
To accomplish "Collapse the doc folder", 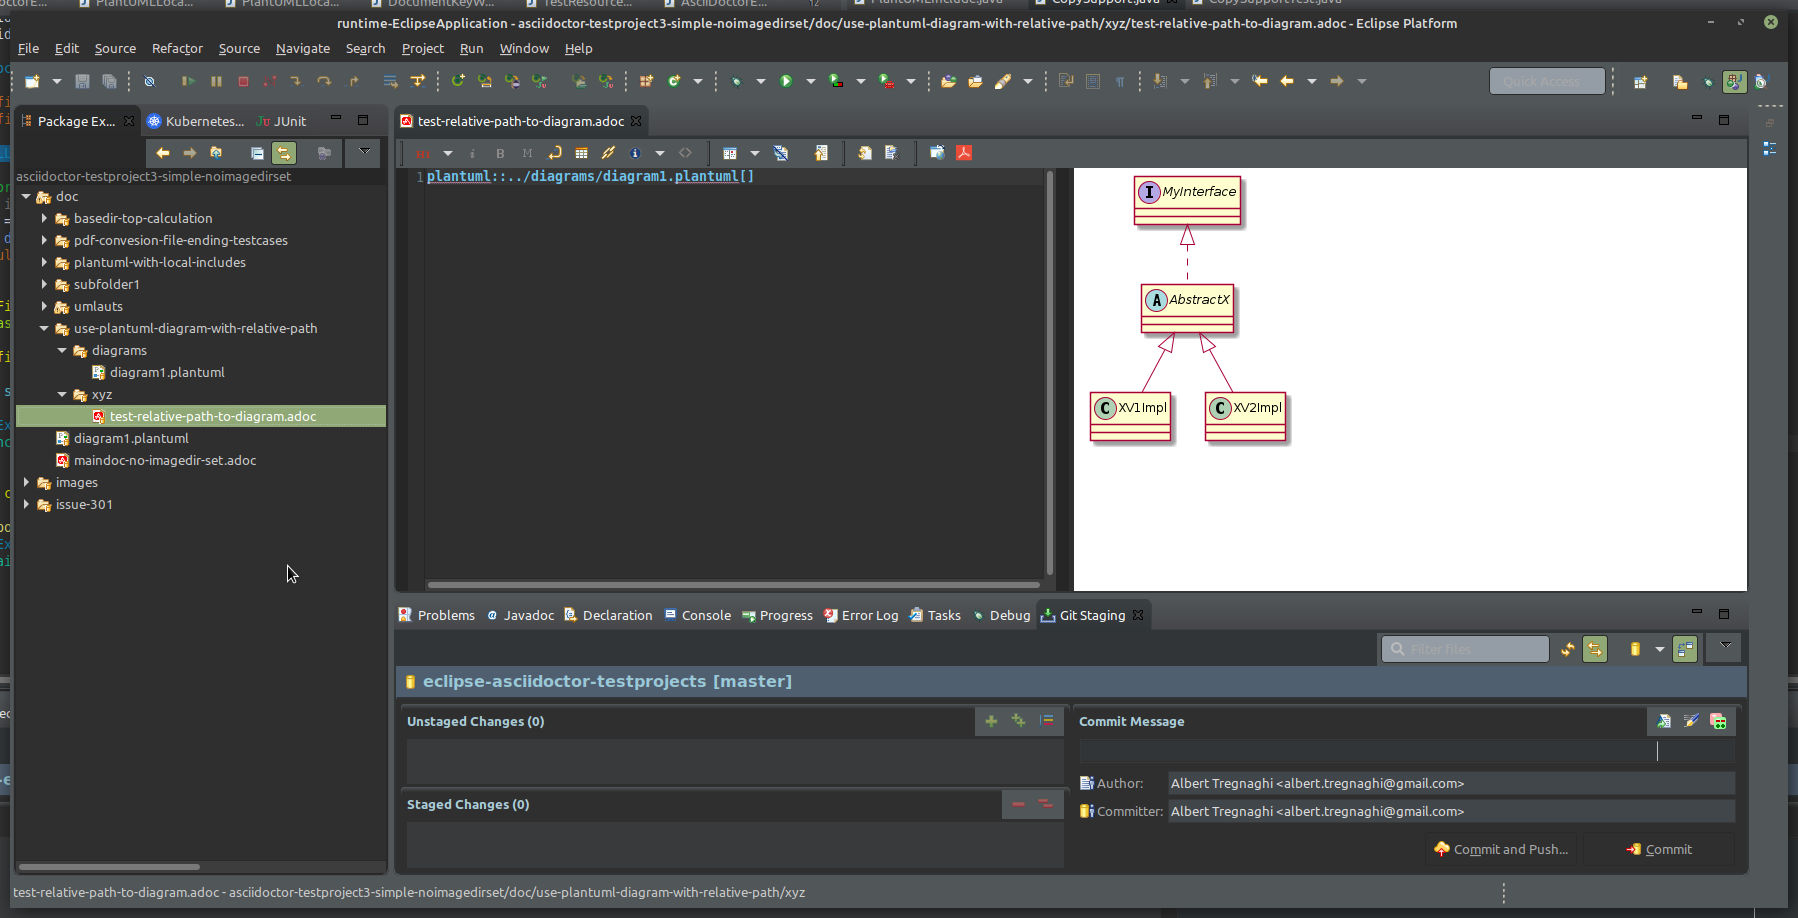I will coord(26,197).
